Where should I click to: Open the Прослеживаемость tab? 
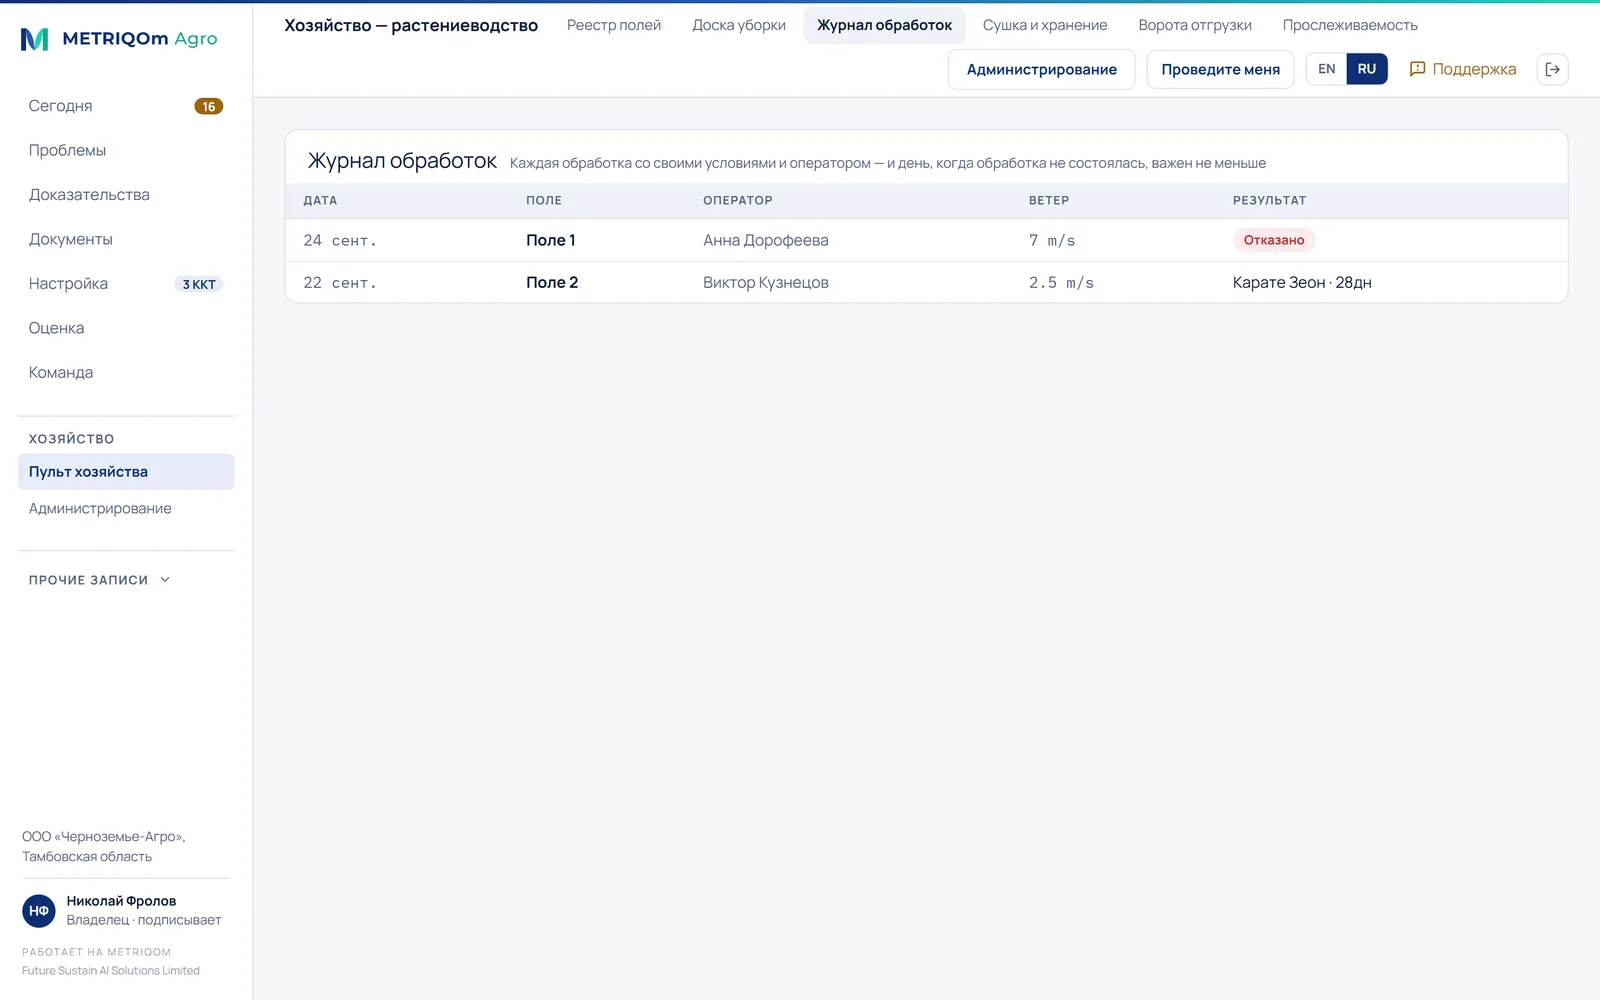[x=1350, y=25]
